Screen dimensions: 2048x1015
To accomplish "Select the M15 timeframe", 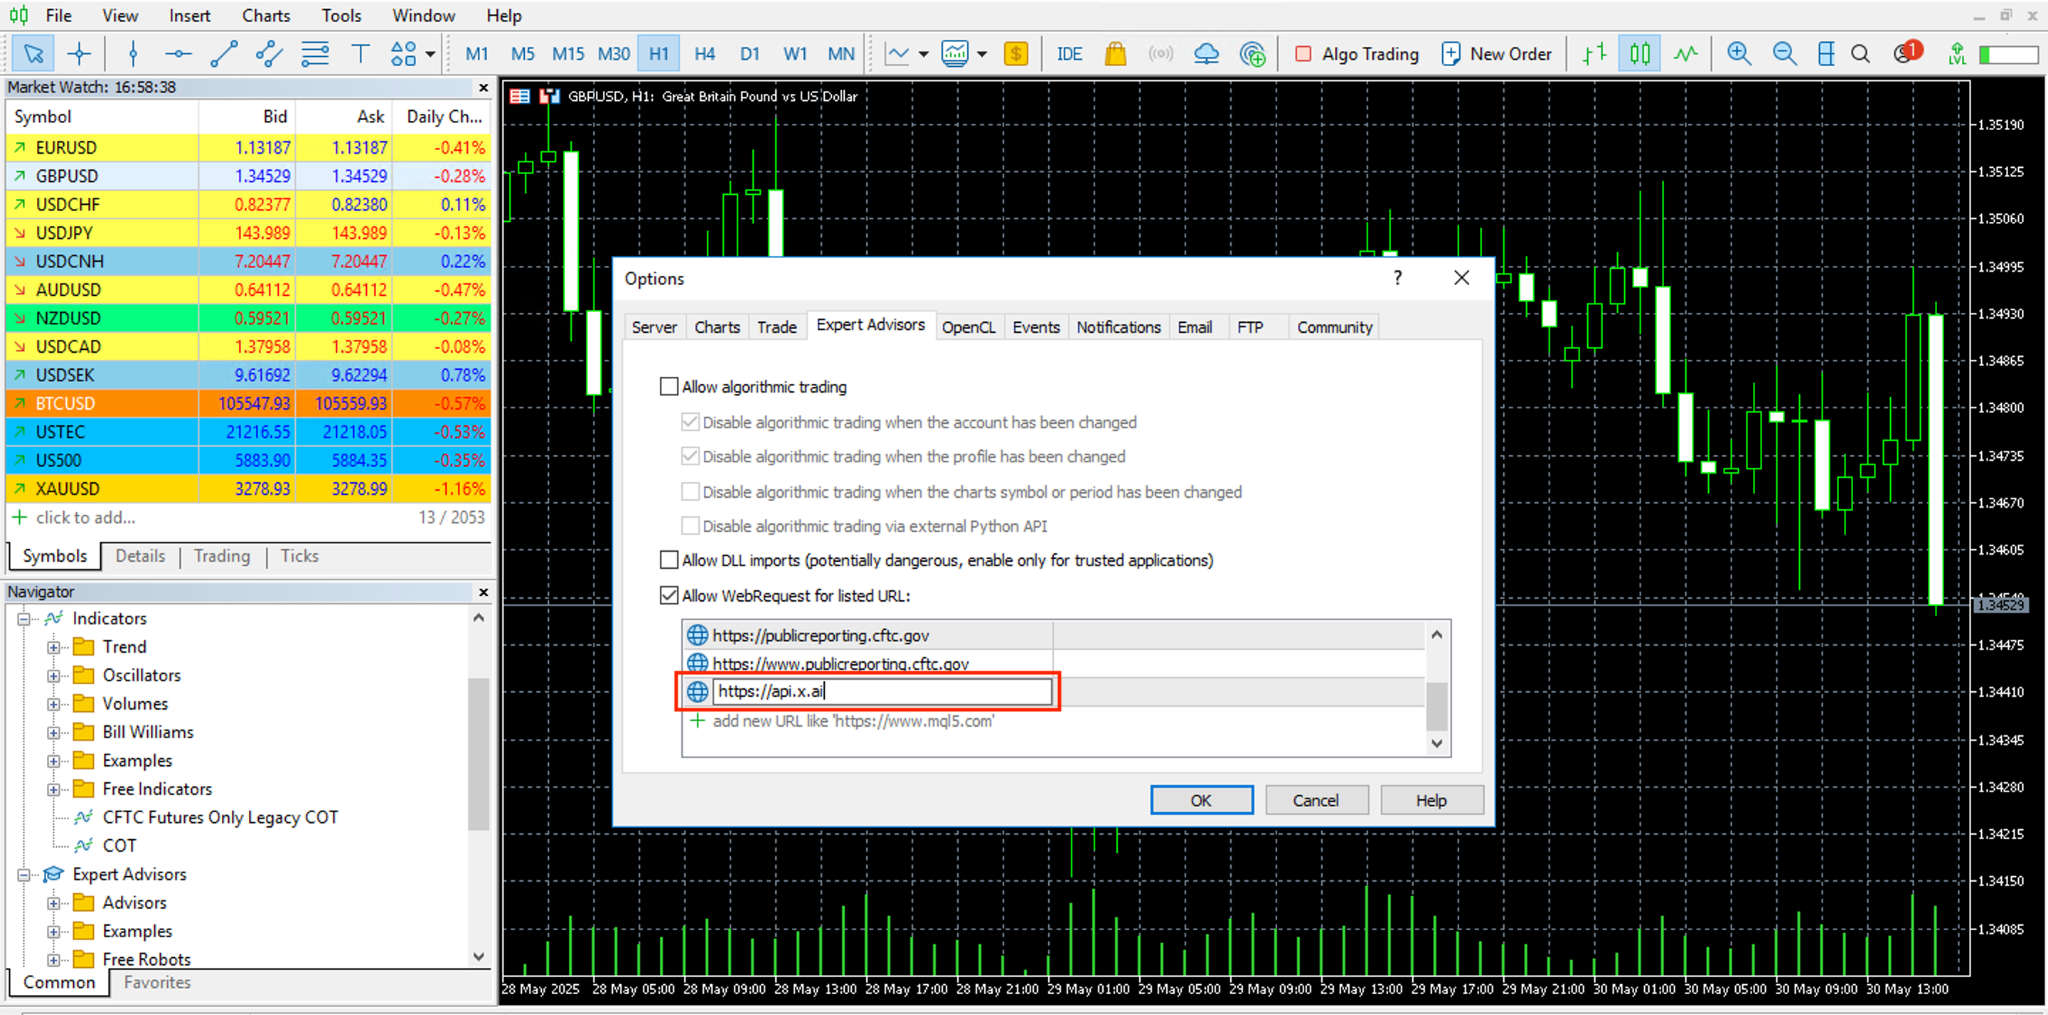I will pyautogui.click(x=568, y=54).
